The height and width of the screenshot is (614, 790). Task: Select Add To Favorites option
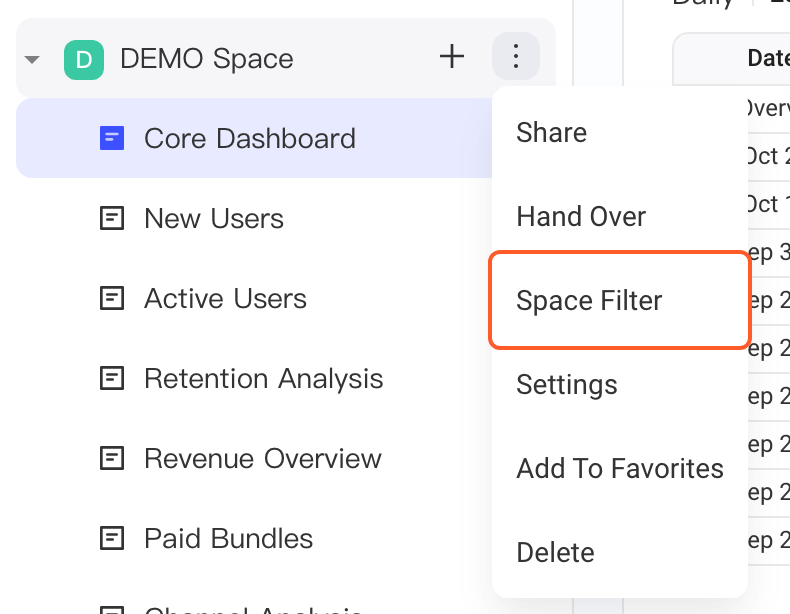coord(620,468)
